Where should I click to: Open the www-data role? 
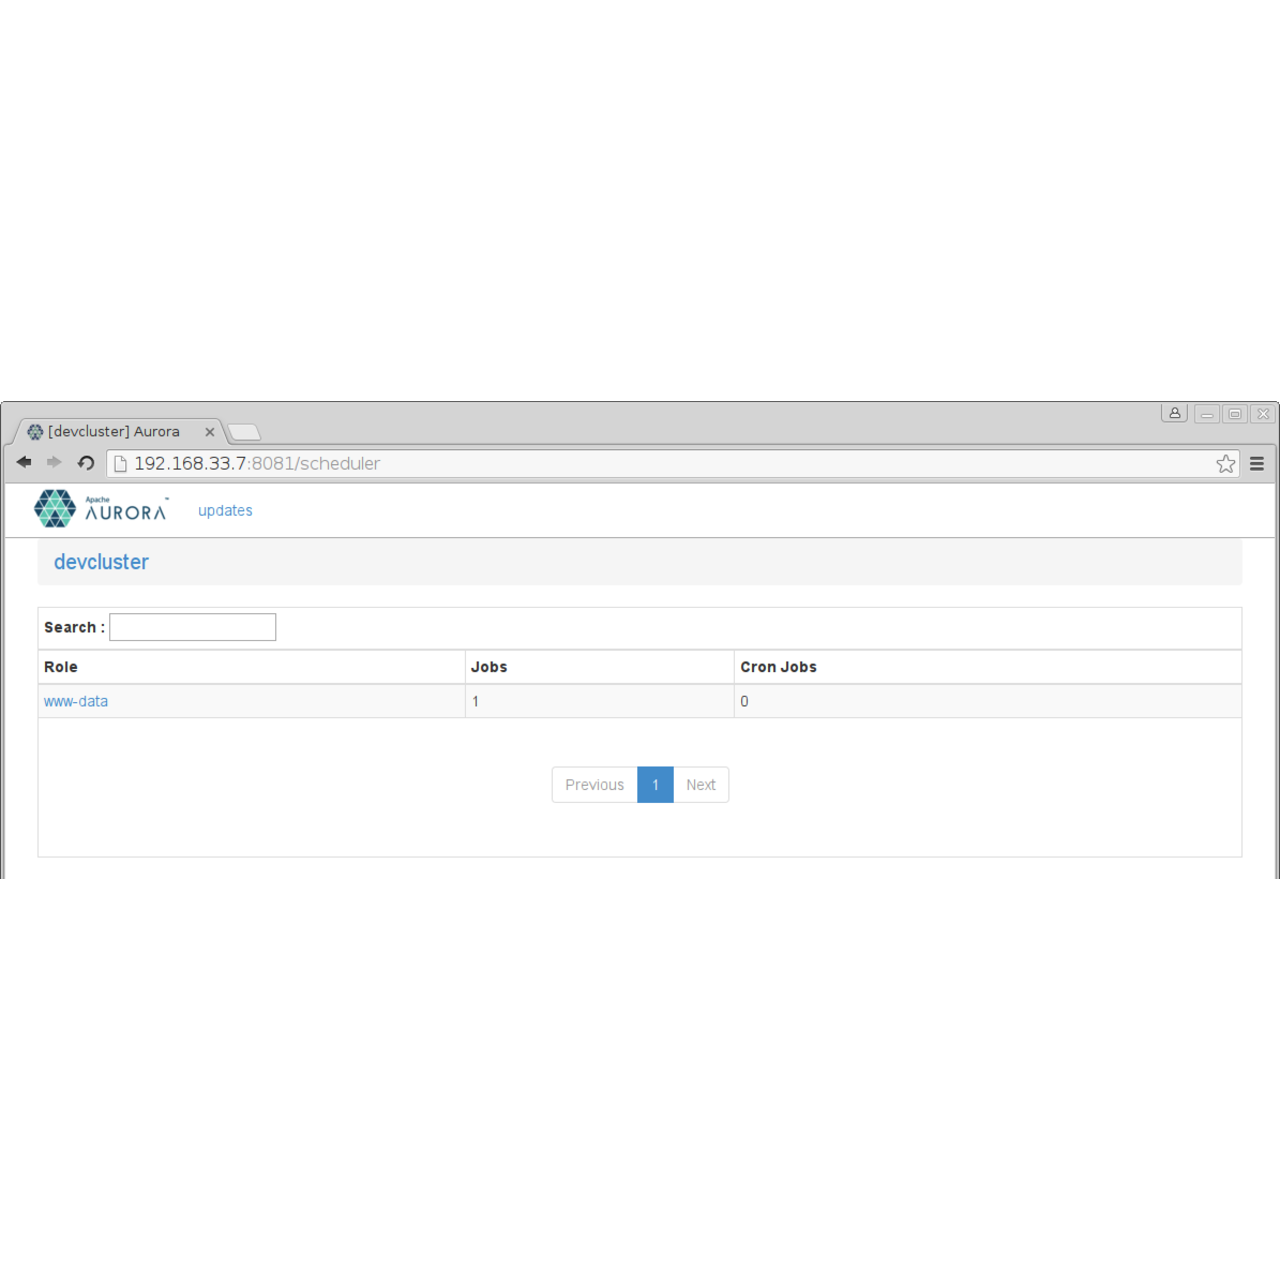tap(76, 702)
